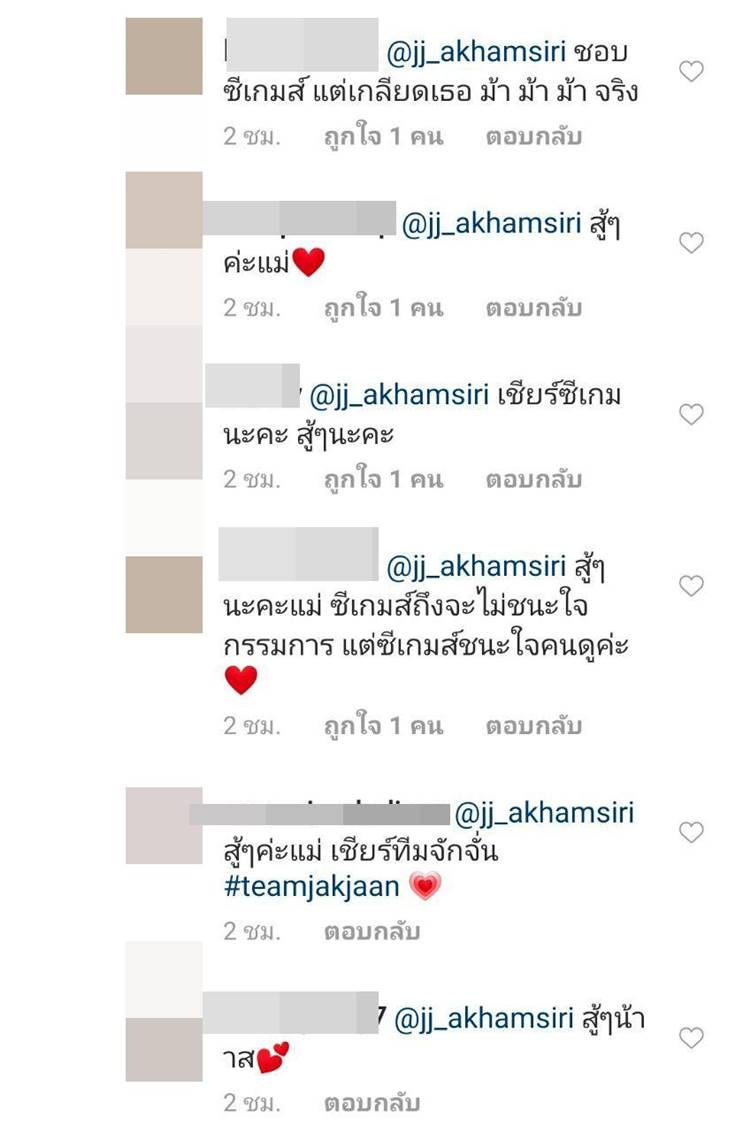Open first commenter's profile picture

(164, 56)
